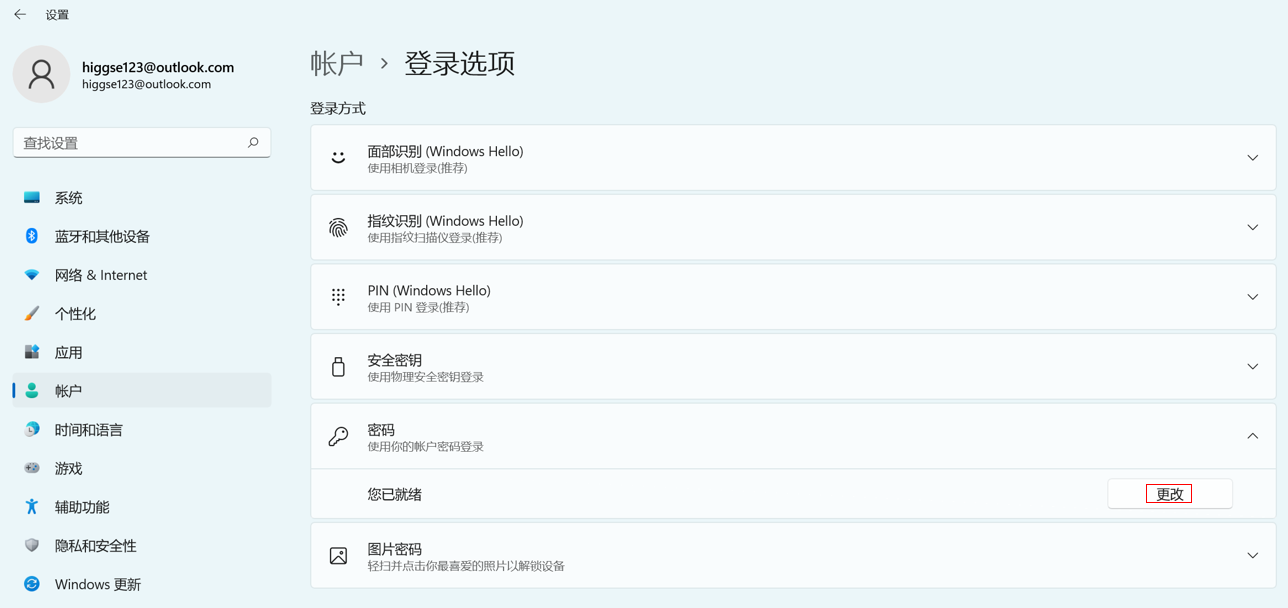Image resolution: width=1288 pixels, height=608 pixels.
Task: Click 帐户 breadcrumb link in header
Action: (337, 64)
